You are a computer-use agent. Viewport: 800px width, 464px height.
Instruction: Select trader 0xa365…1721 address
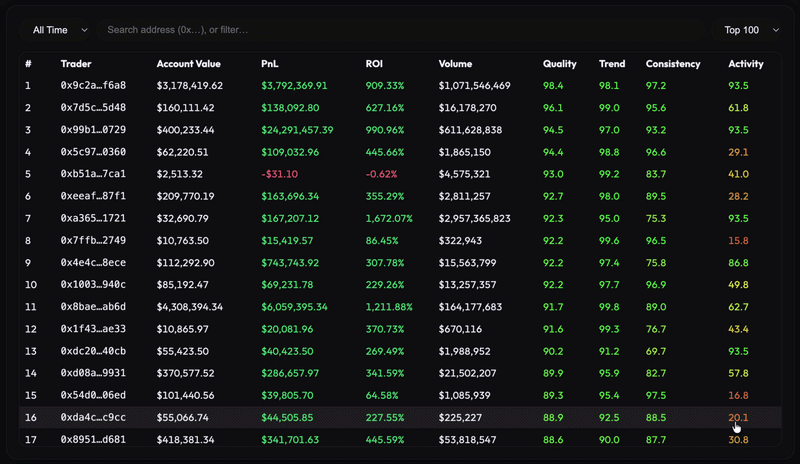point(93,218)
